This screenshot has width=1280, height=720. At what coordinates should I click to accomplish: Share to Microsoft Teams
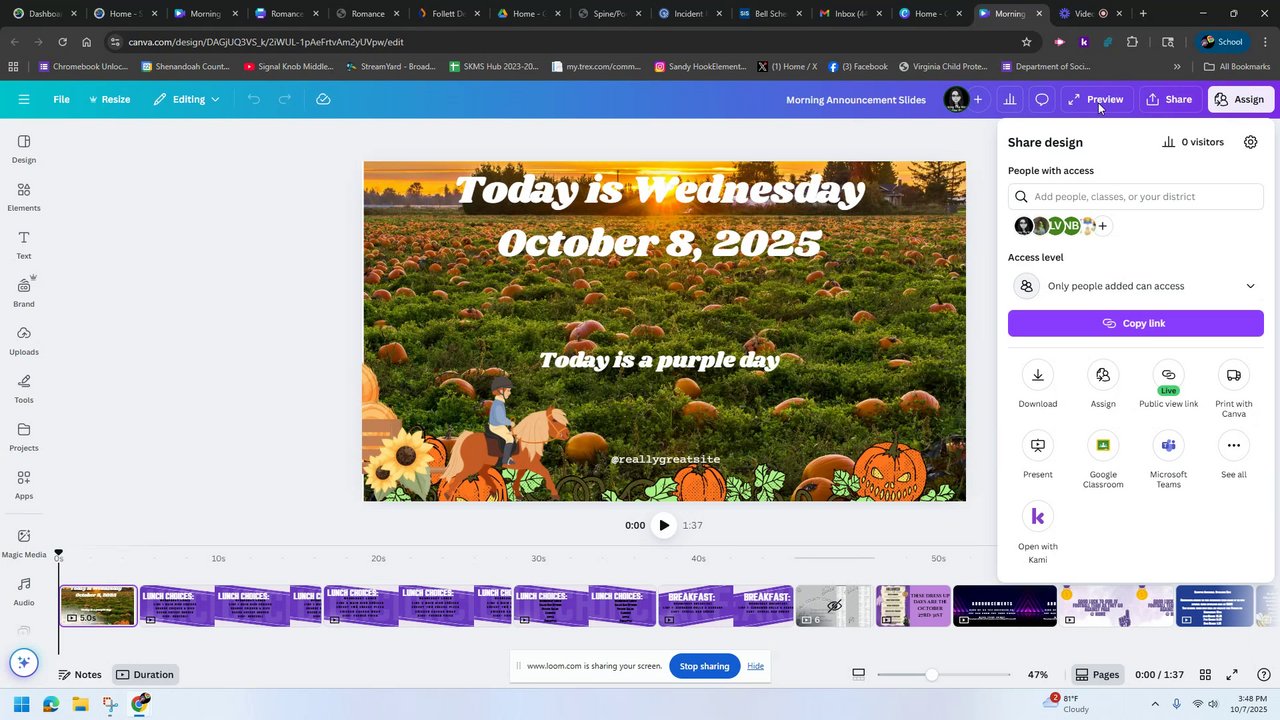point(1168,460)
